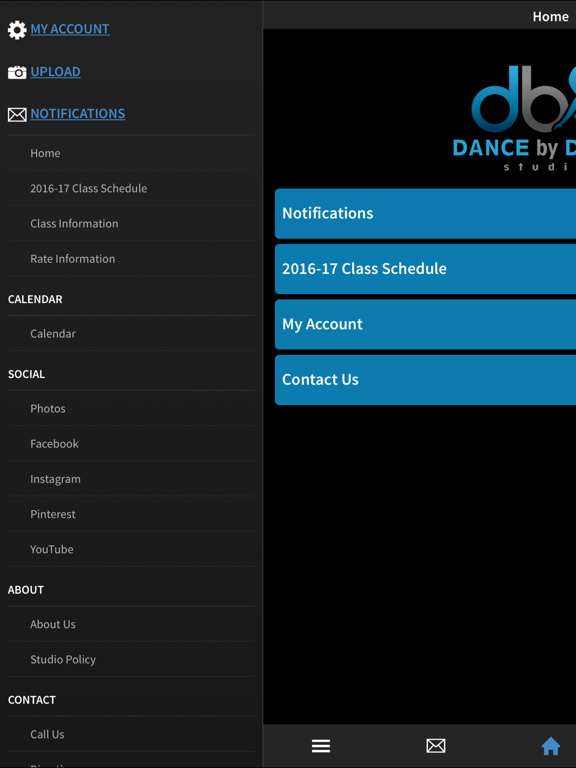Open About Us menu item
Viewport: 576px width, 768px height.
pyautogui.click(x=131, y=625)
